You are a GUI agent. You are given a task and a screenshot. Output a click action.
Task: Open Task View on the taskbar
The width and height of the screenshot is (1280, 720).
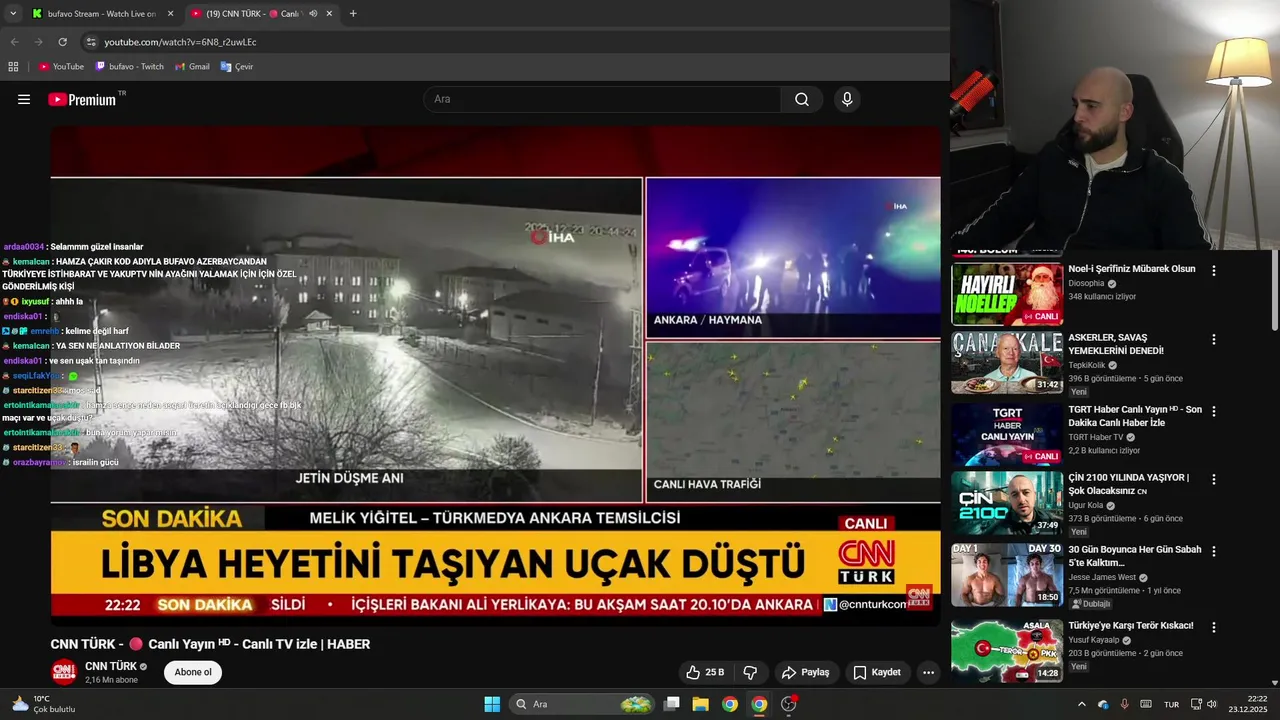(x=672, y=704)
